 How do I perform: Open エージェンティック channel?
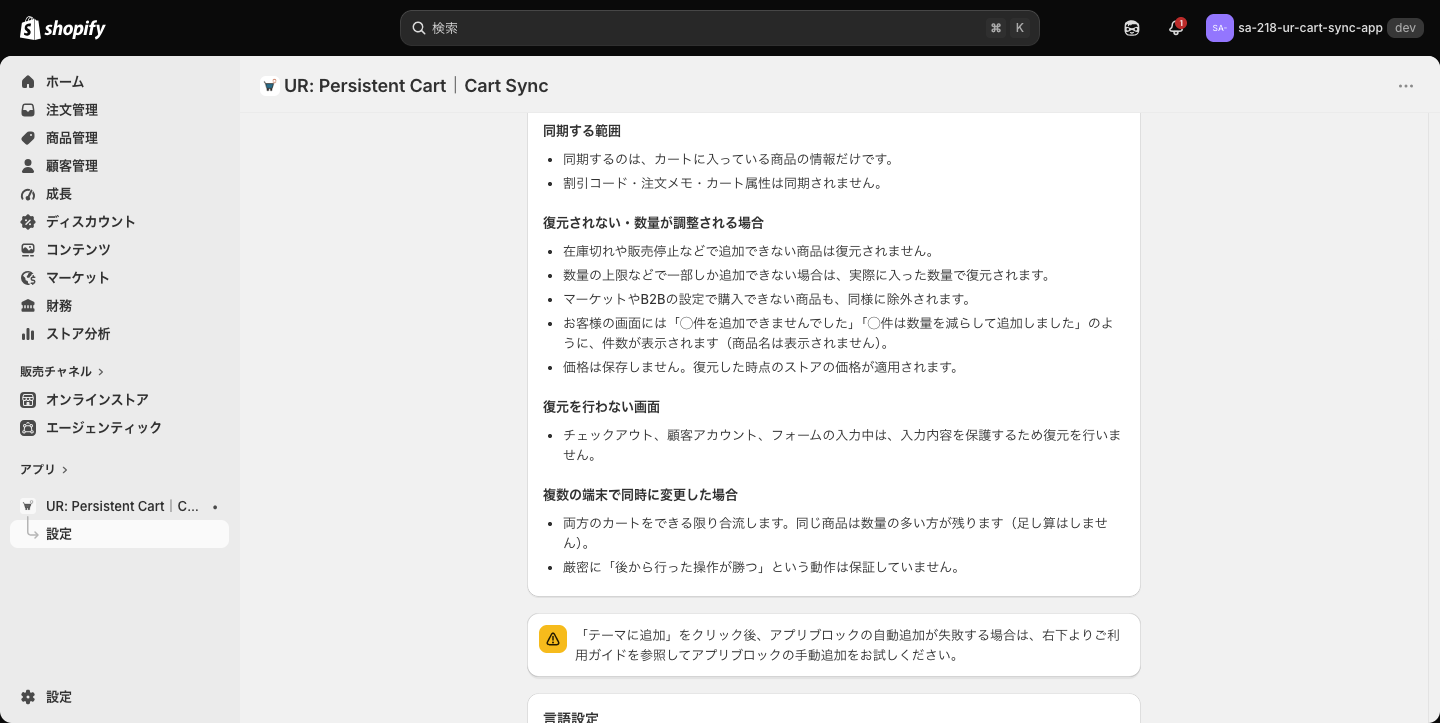(x=104, y=428)
